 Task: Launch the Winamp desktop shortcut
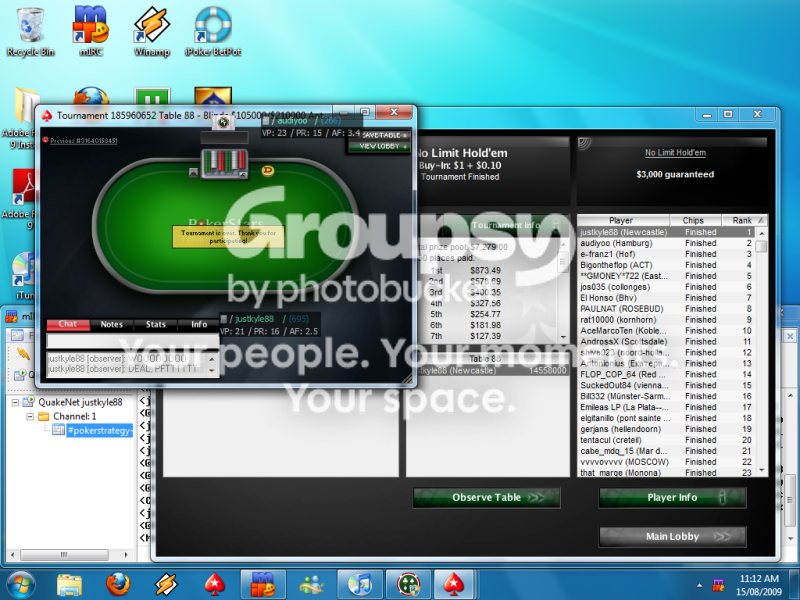(x=152, y=32)
